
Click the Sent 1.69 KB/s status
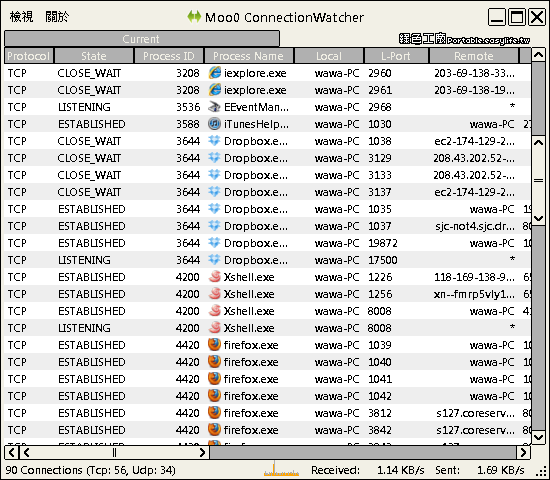pyautogui.click(x=479, y=470)
